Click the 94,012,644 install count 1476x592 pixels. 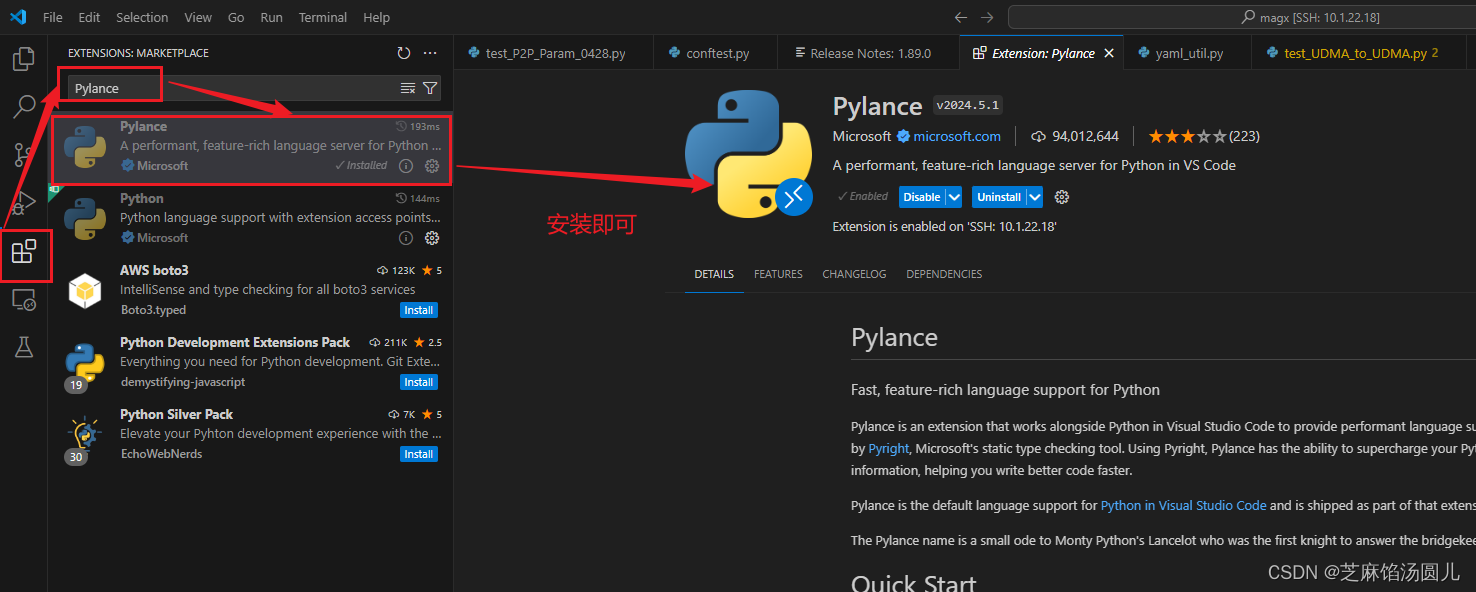[x=1075, y=136]
